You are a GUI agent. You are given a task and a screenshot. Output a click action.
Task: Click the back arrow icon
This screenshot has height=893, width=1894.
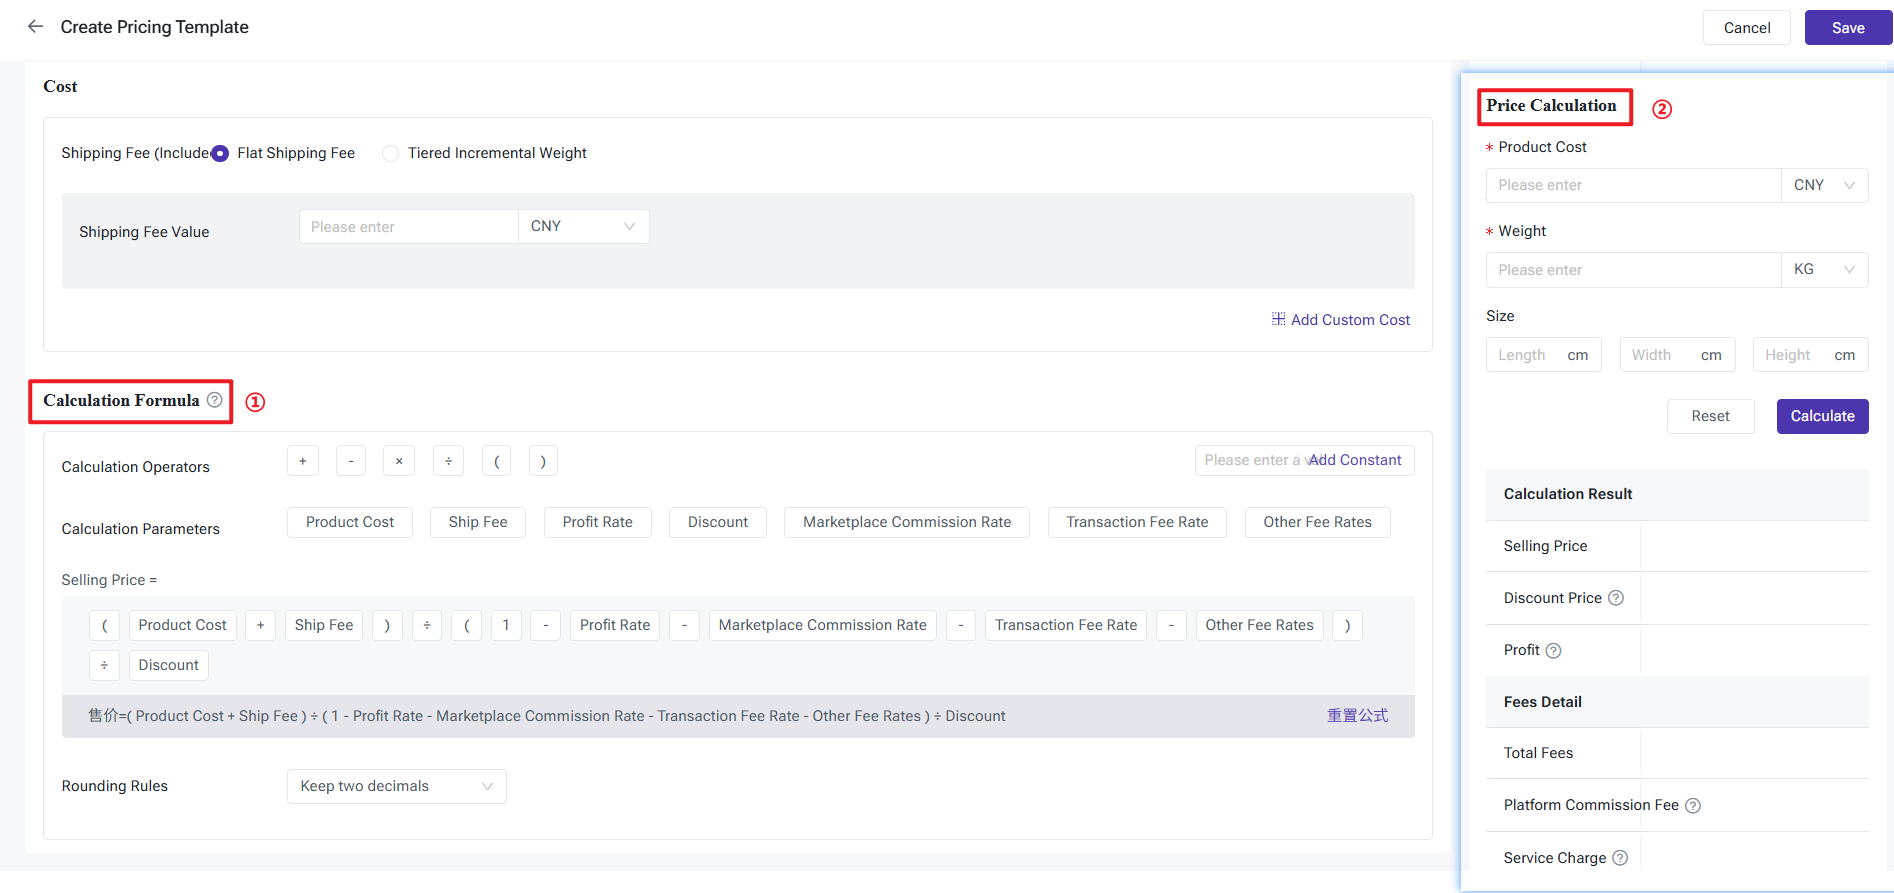[36, 27]
